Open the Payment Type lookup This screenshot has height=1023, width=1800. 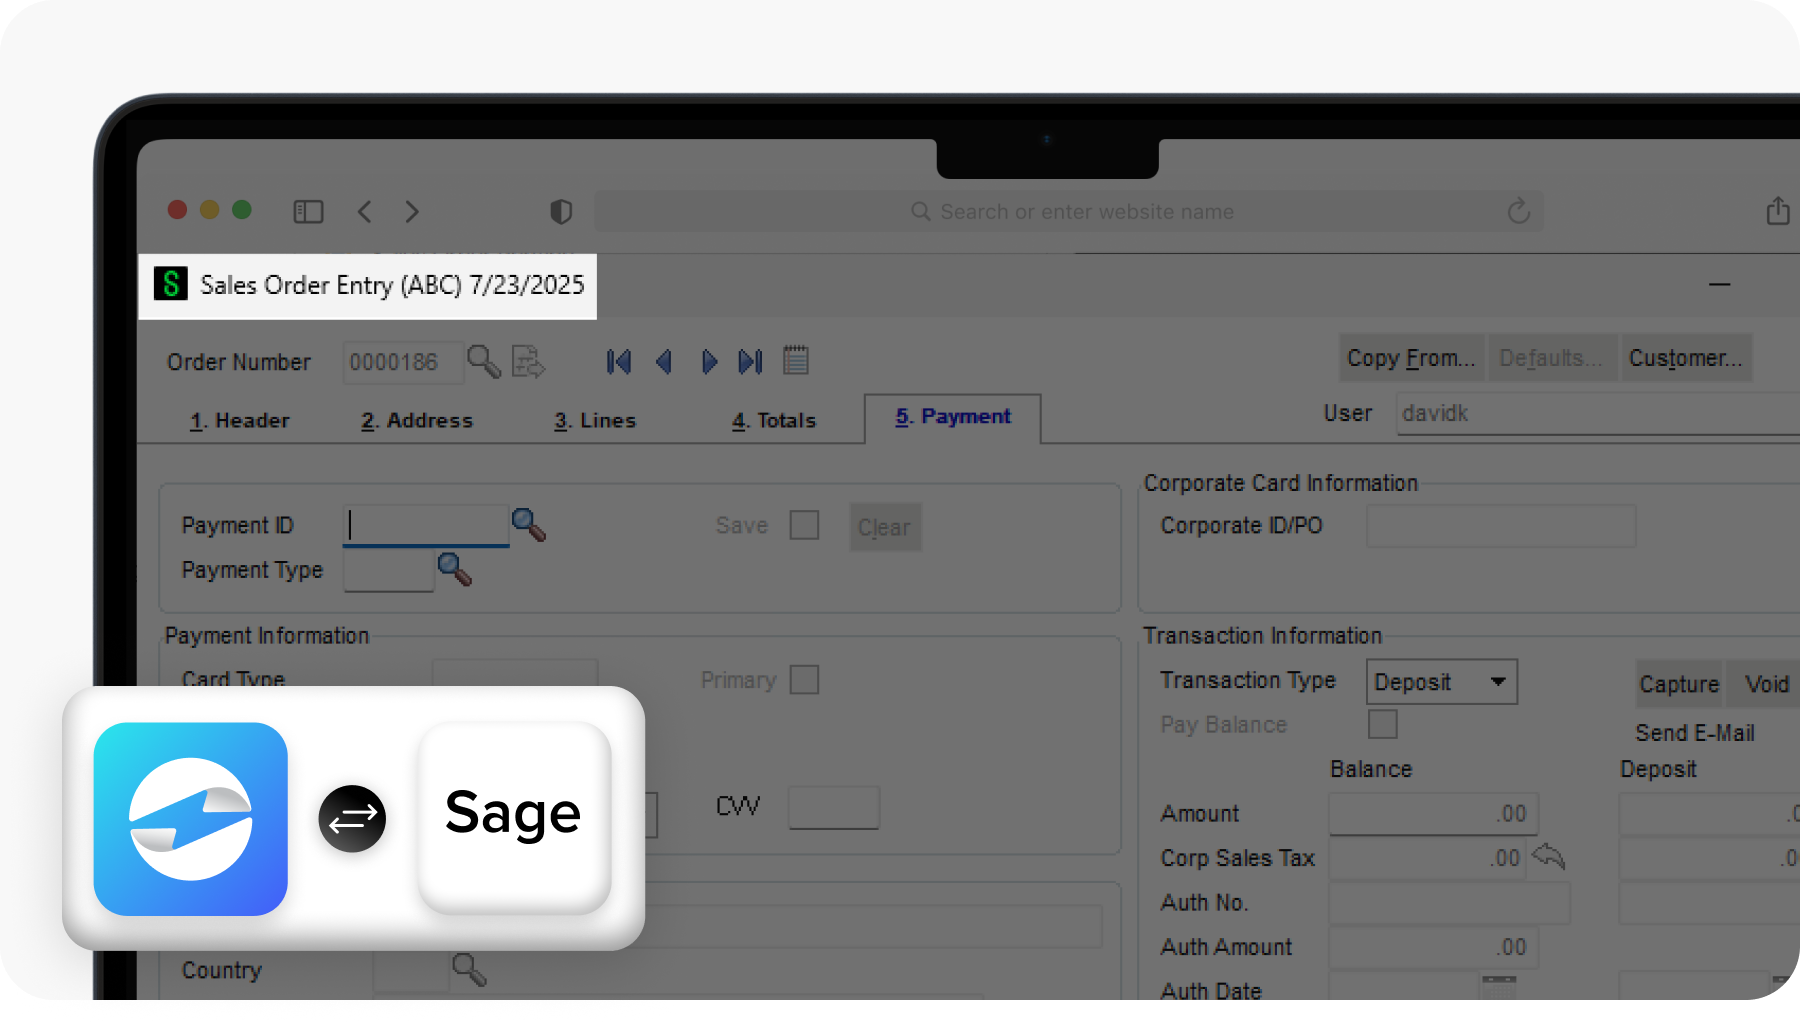pos(456,569)
